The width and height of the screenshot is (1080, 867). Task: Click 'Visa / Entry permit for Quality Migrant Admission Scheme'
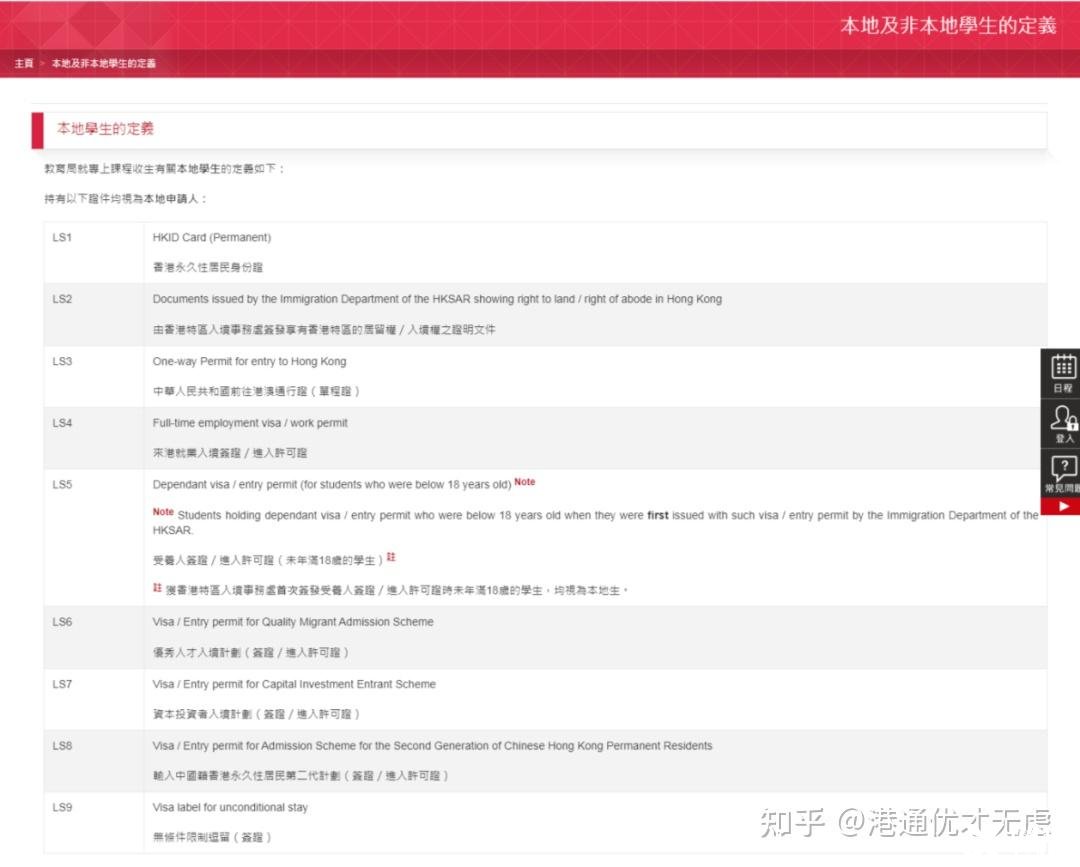293,622
